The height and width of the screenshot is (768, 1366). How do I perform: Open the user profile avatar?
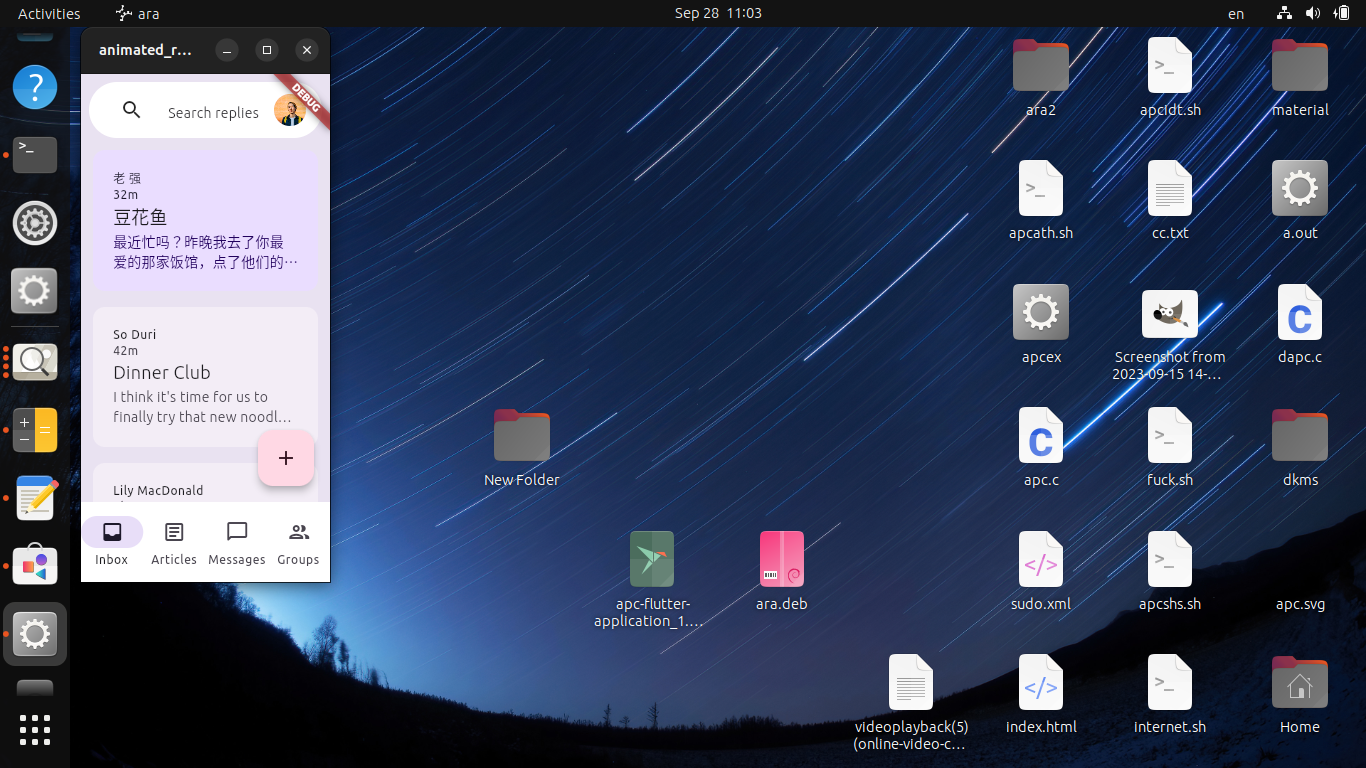click(x=289, y=111)
